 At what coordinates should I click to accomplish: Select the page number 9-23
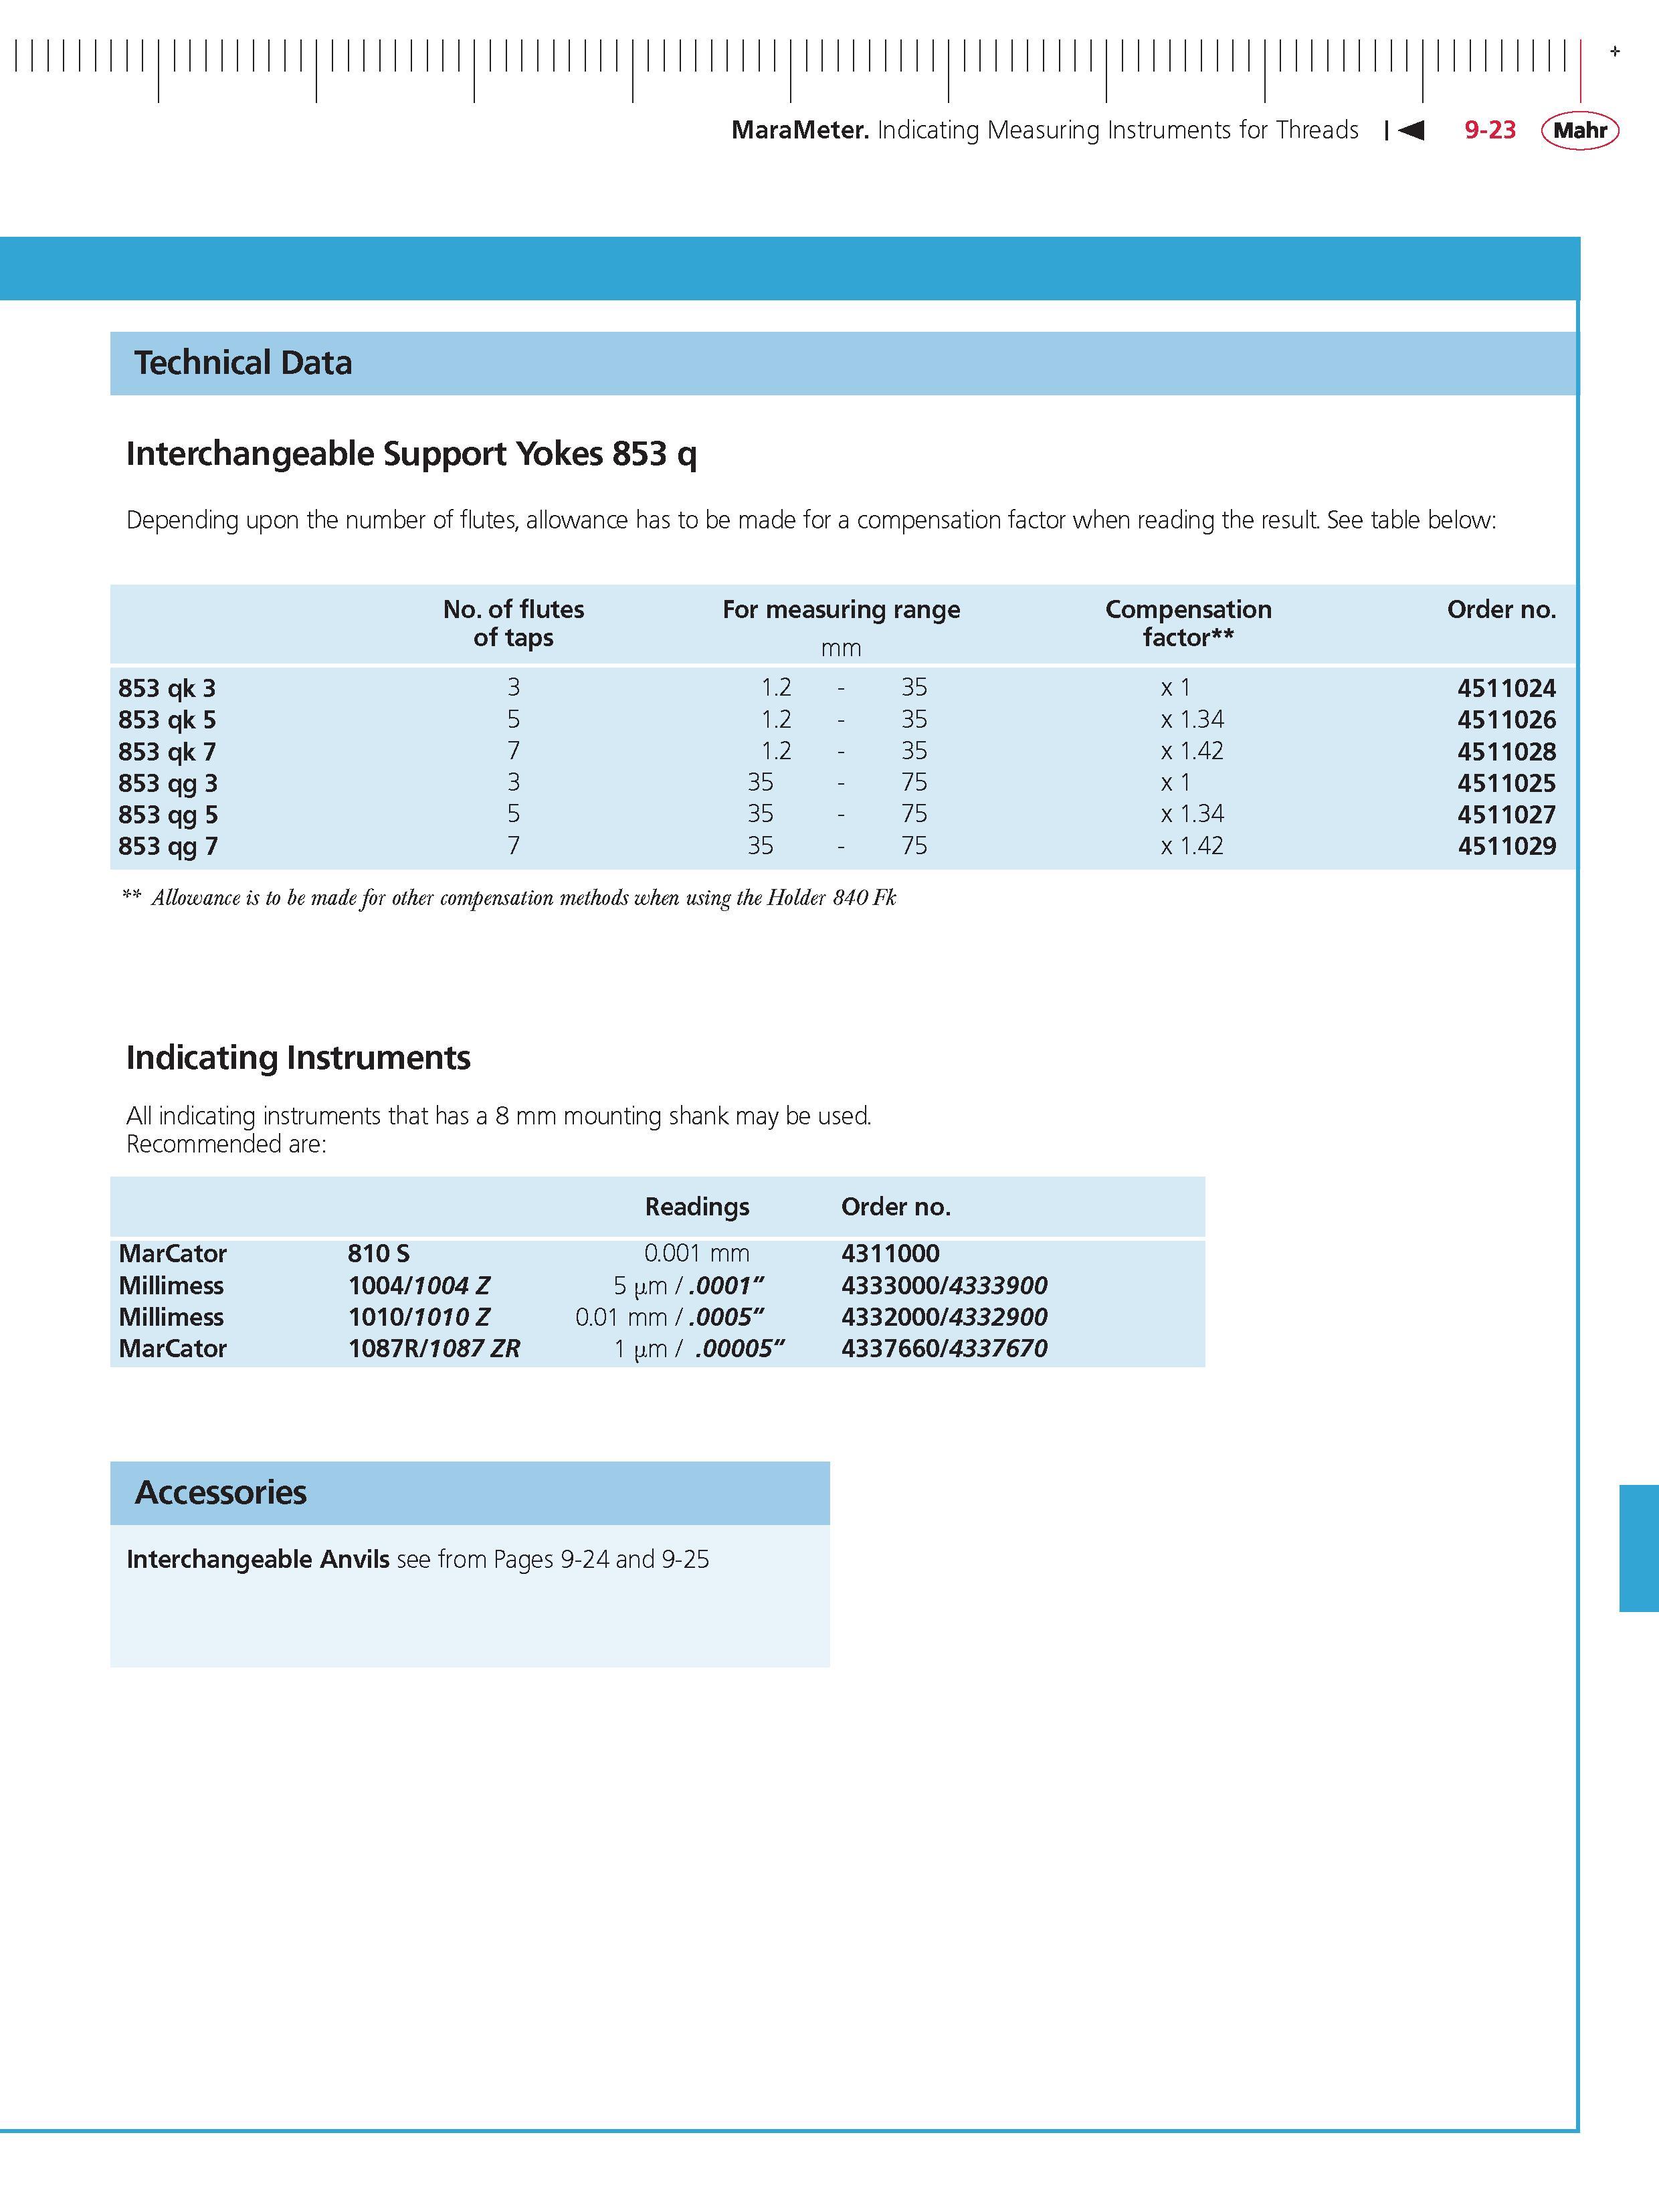[x=1490, y=130]
